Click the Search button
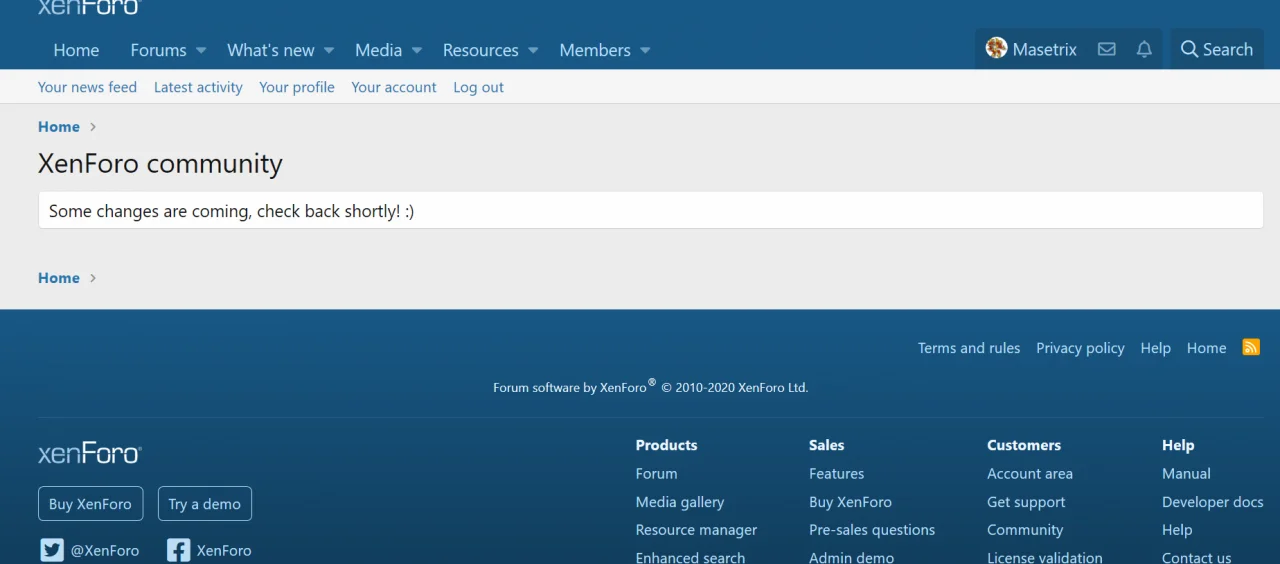The width and height of the screenshot is (1280, 564). [x=1217, y=49]
